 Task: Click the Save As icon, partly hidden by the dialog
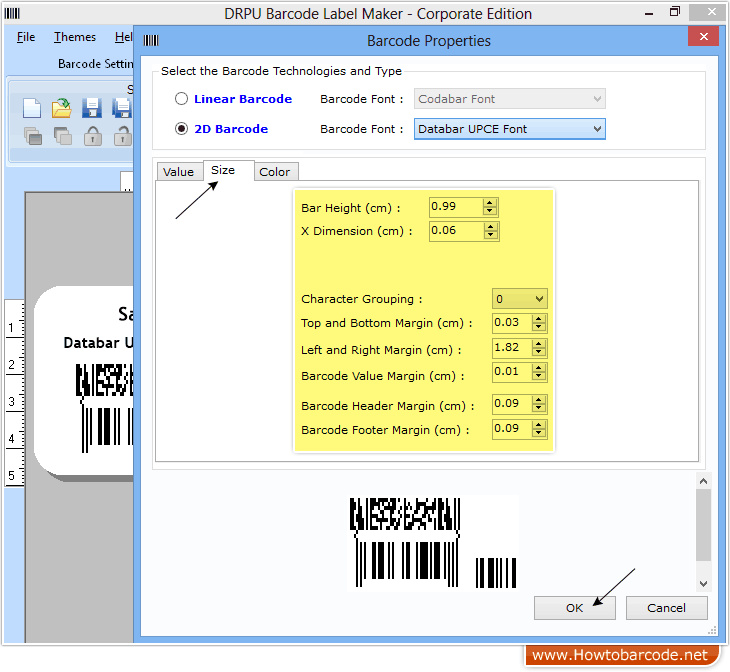pyautogui.click(x=122, y=108)
